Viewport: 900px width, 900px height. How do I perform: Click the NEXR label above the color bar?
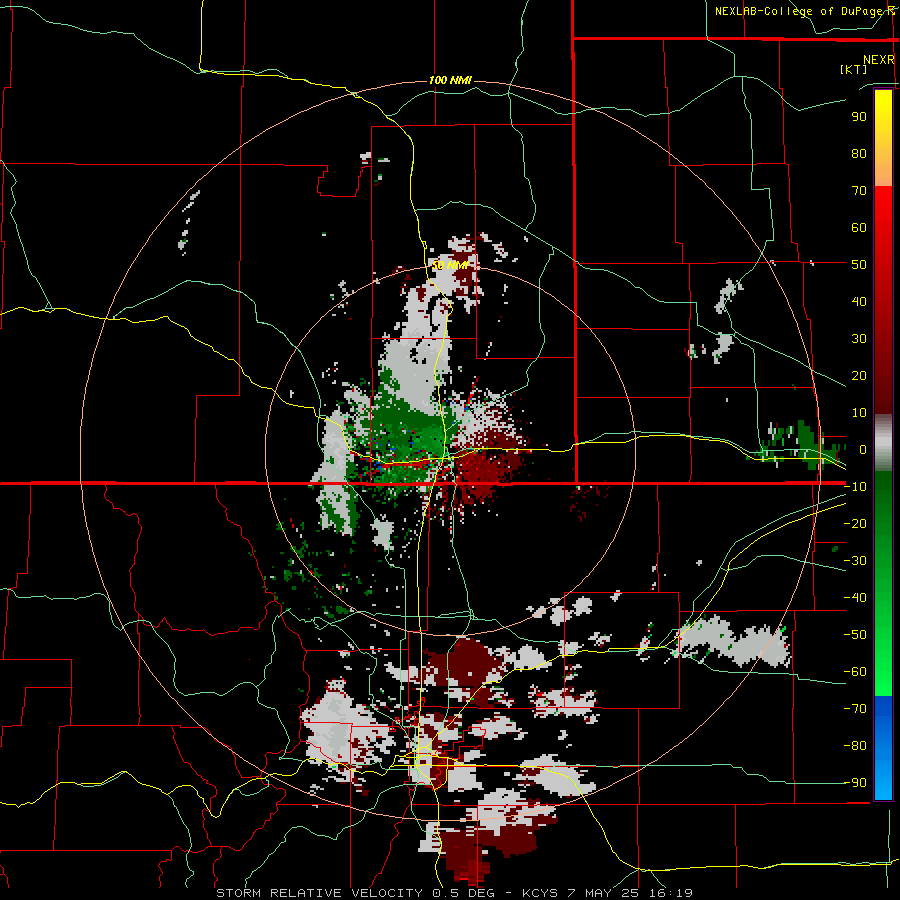879,60
